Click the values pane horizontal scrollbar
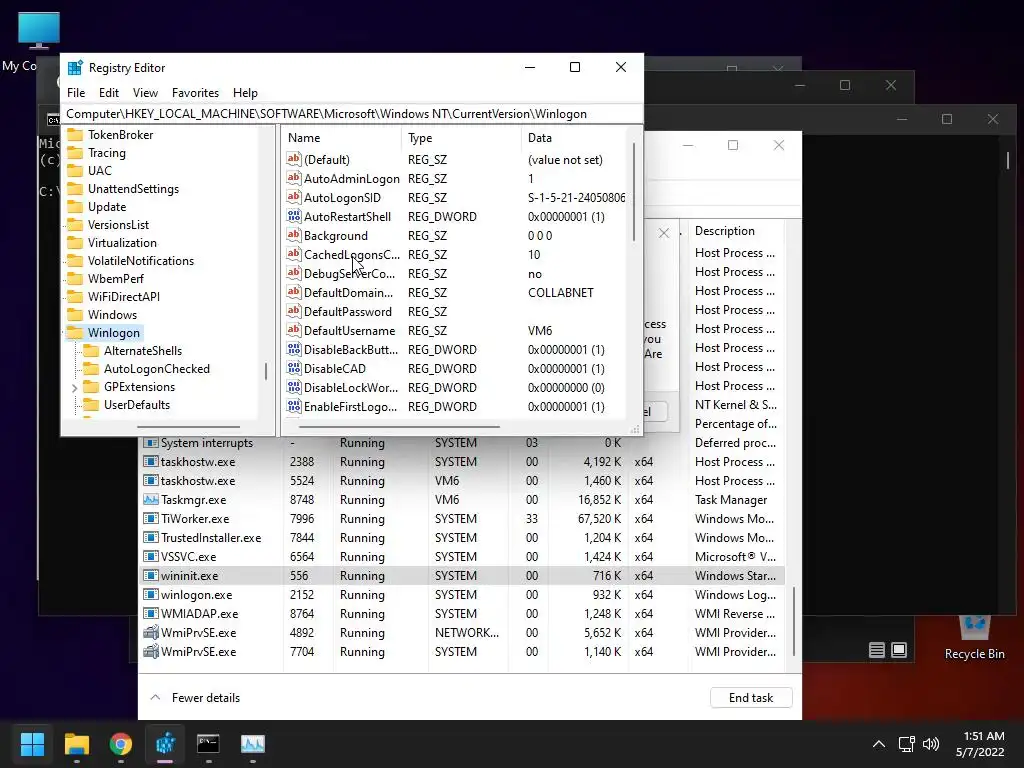This screenshot has width=1024, height=768. pos(399,427)
